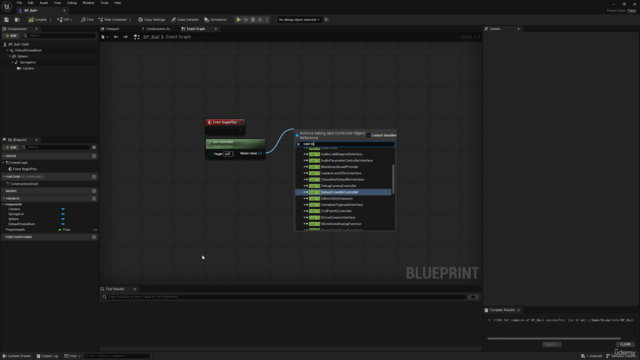Navigate back in graph history
Screen dimensions: 640x360
(116, 37)
